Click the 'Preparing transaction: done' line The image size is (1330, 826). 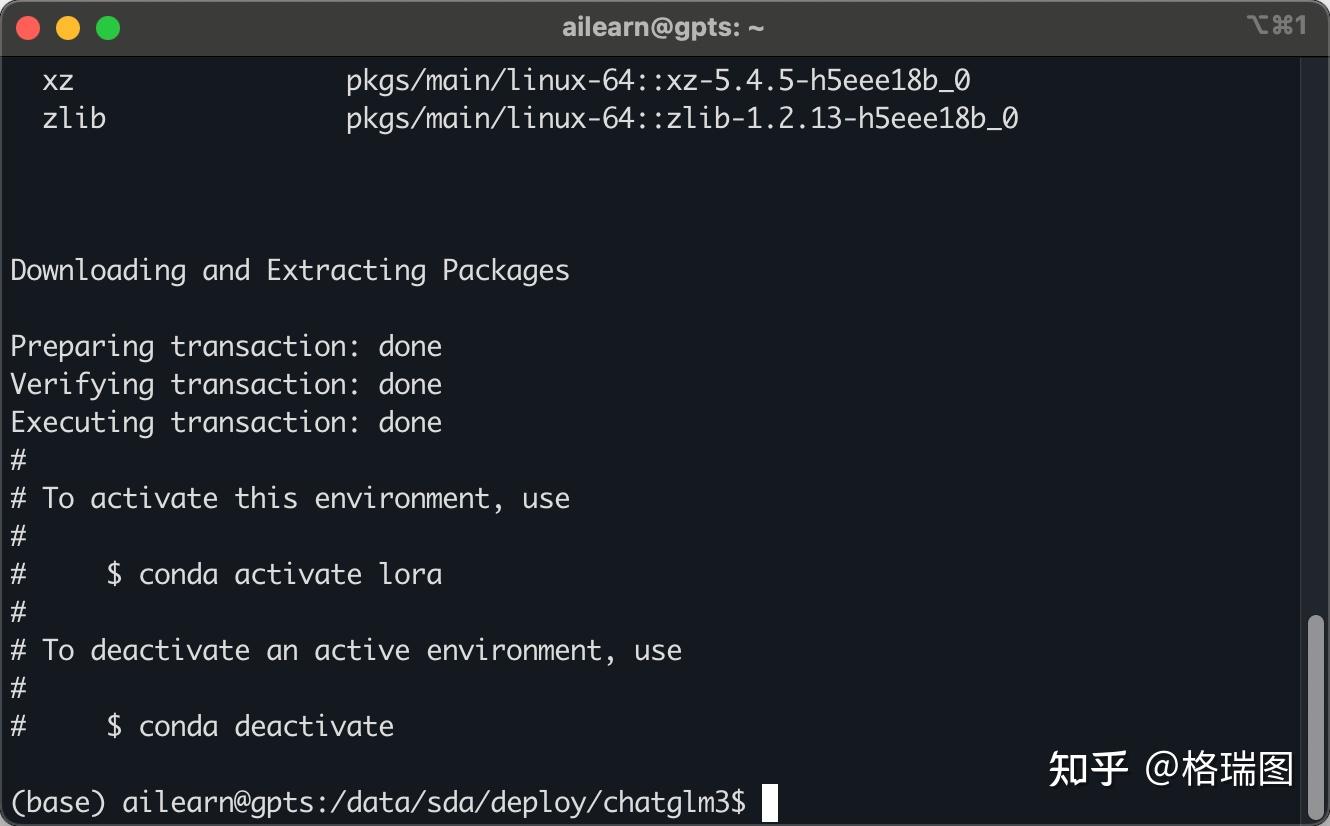(226, 347)
